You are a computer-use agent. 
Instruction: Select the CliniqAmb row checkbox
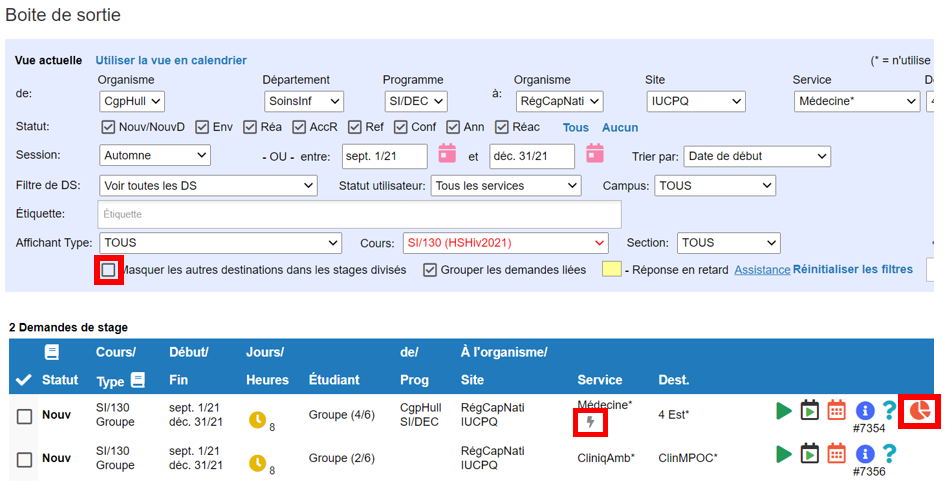coord(24,460)
